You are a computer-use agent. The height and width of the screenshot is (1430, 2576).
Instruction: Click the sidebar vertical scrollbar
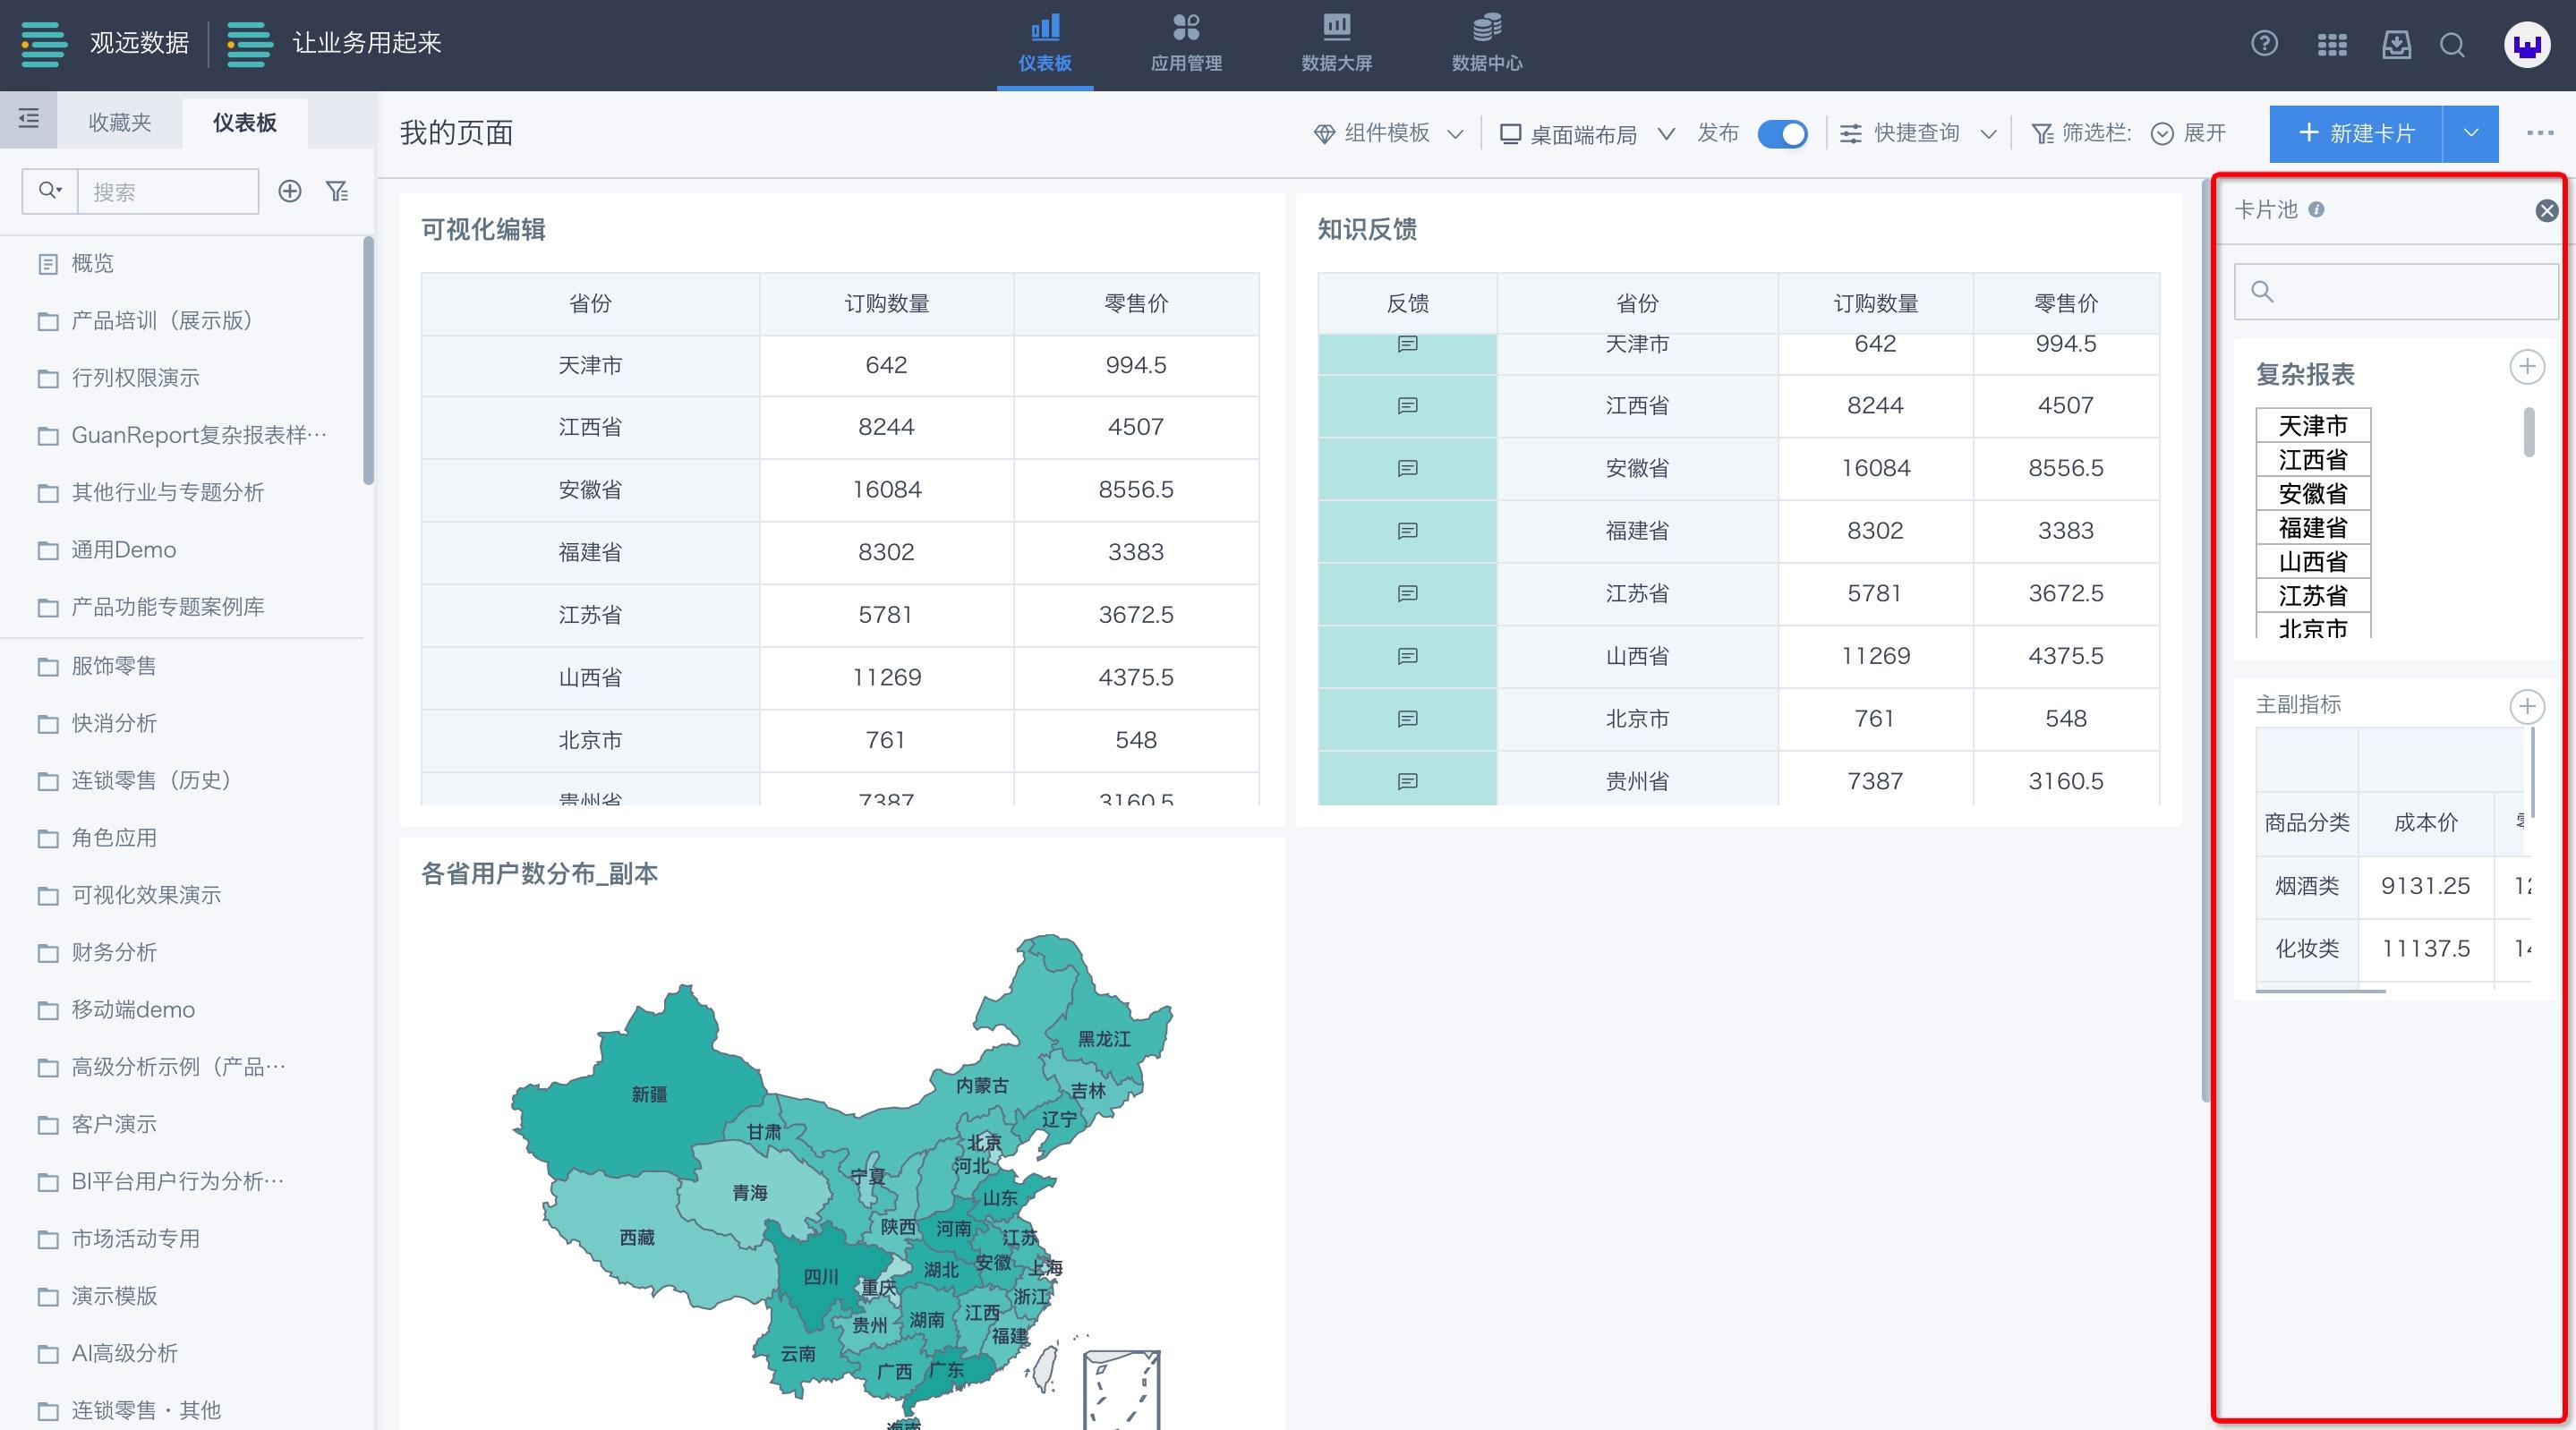tap(368, 360)
